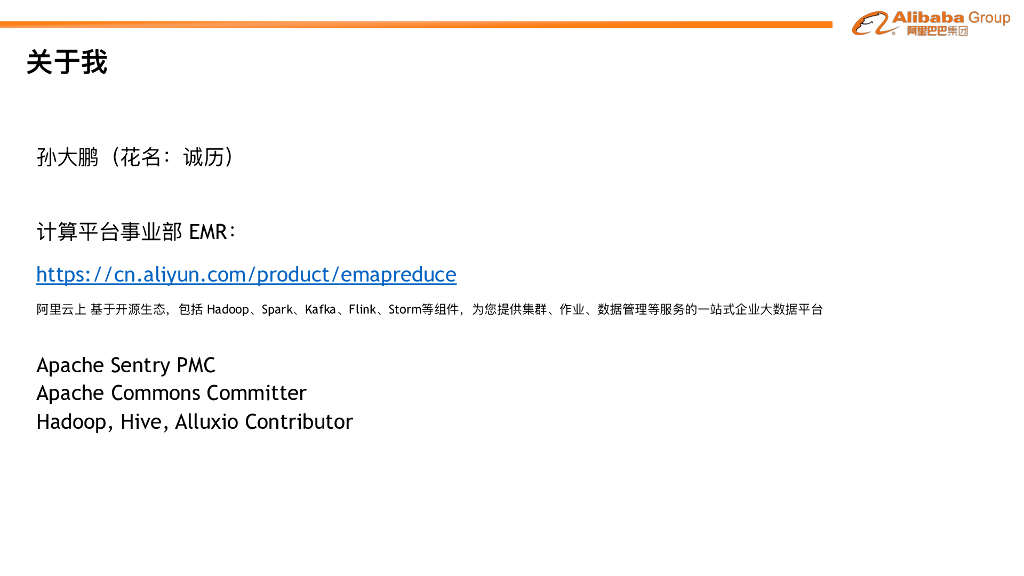Click the 计算平台事业部 department text

[110, 233]
